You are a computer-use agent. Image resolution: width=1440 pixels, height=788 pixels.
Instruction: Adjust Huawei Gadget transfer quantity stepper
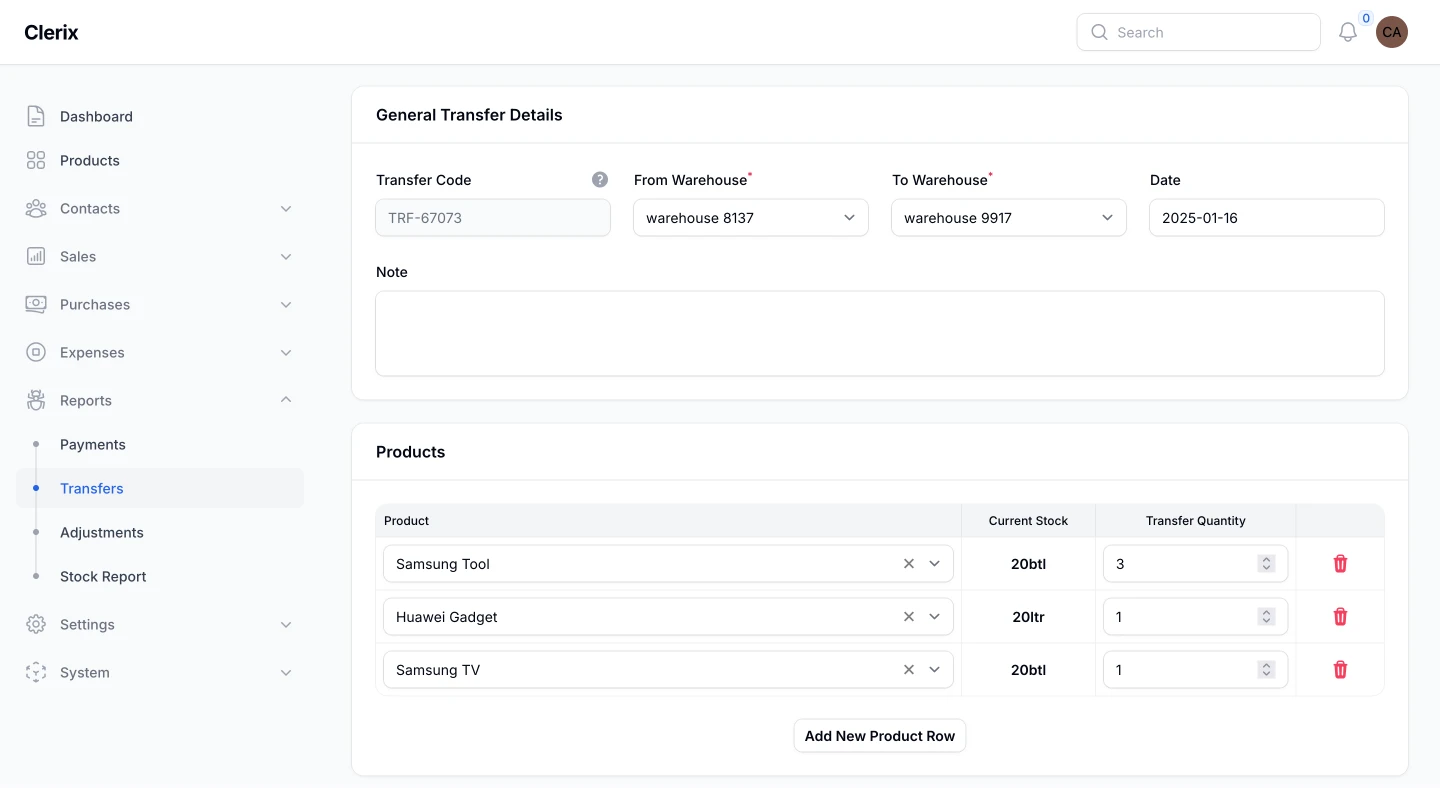tap(1266, 617)
